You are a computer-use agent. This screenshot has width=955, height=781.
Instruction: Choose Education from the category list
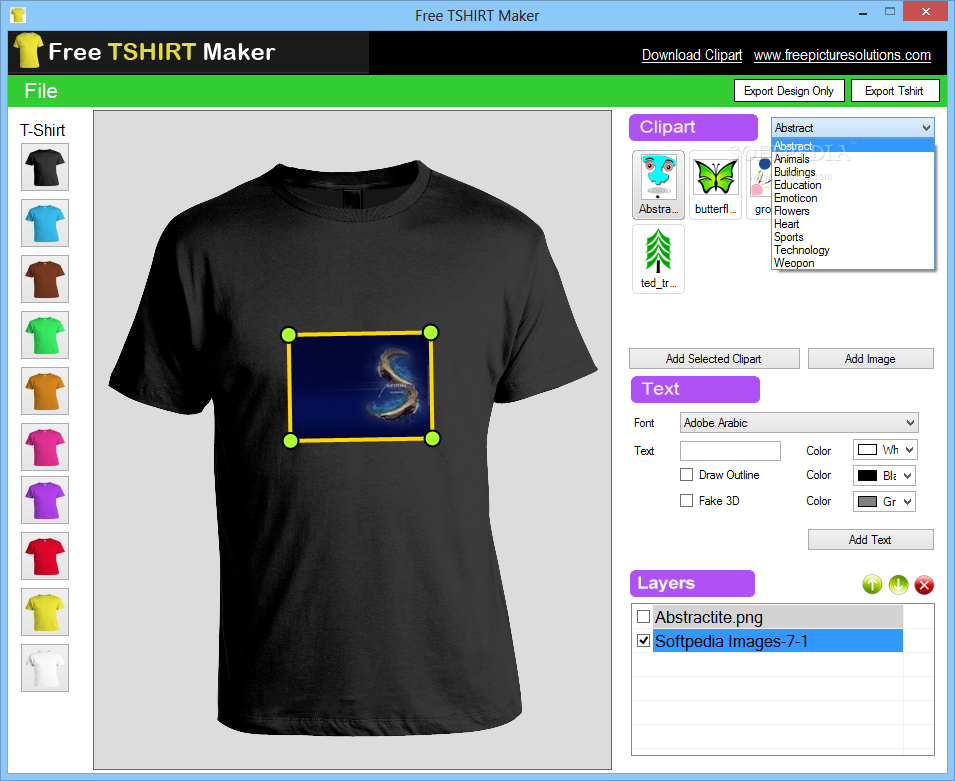pyautogui.click(x=853, y=185)
